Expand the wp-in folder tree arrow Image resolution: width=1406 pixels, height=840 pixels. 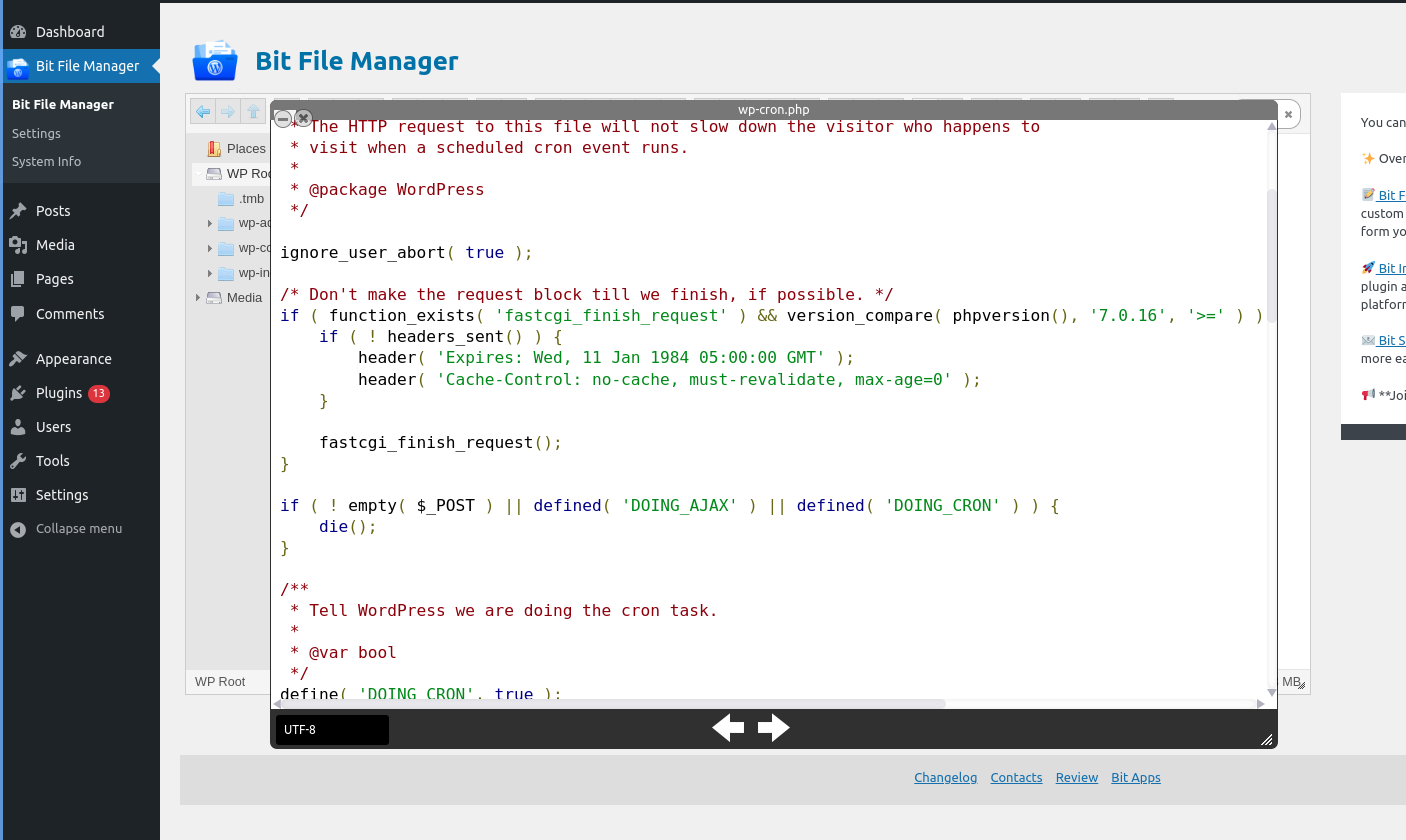(209, 273)
